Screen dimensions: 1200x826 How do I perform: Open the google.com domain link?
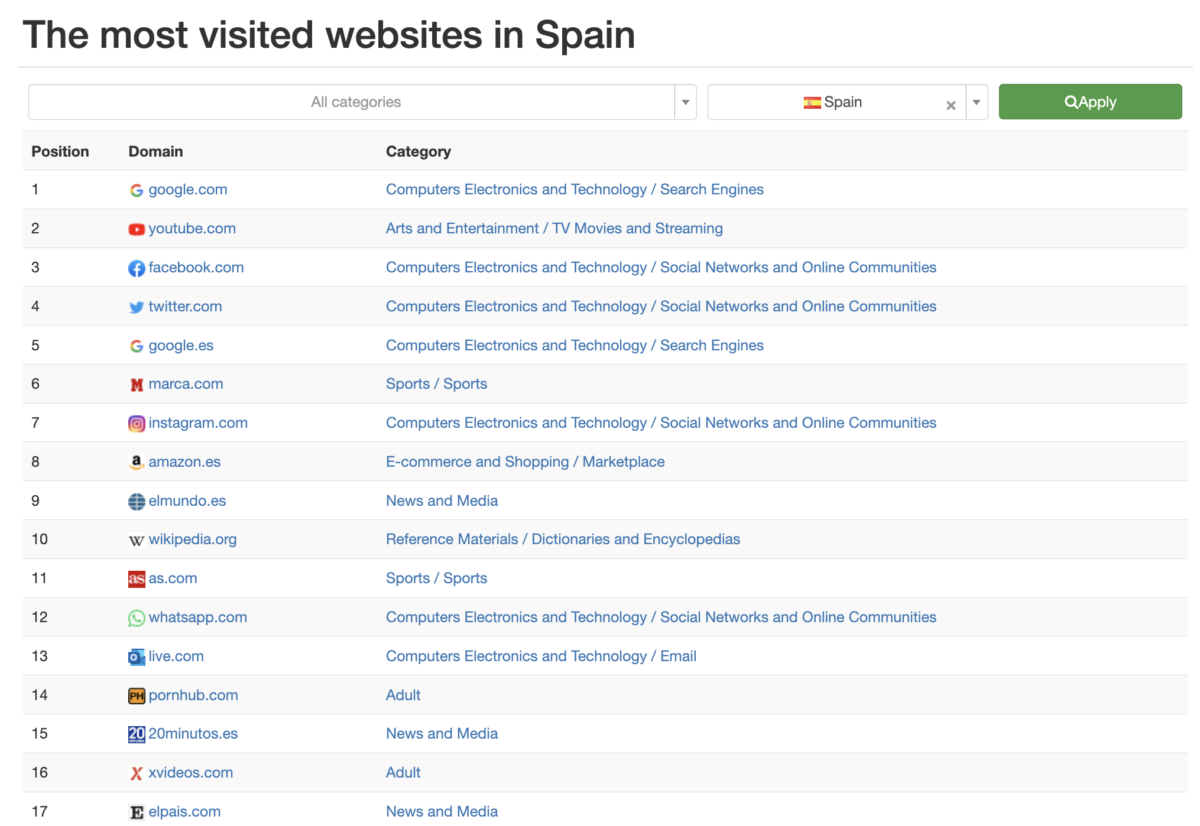tap(188, 190)
